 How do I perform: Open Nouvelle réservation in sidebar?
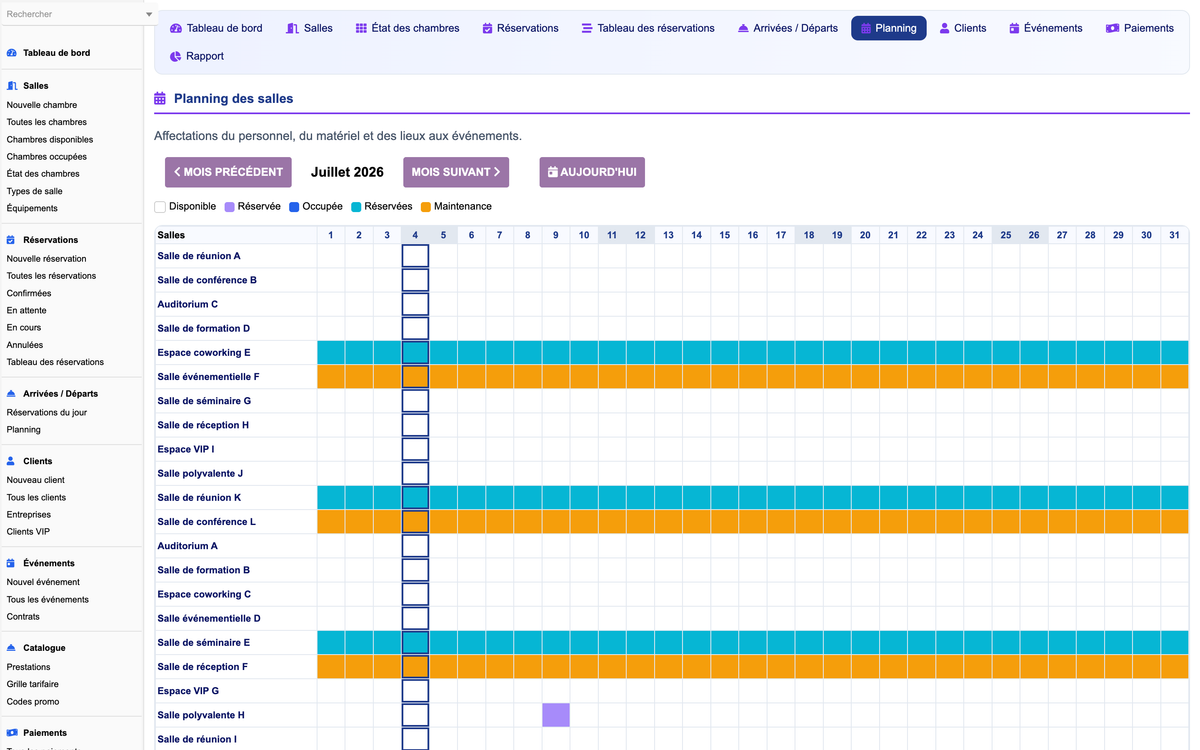[46, 259]
